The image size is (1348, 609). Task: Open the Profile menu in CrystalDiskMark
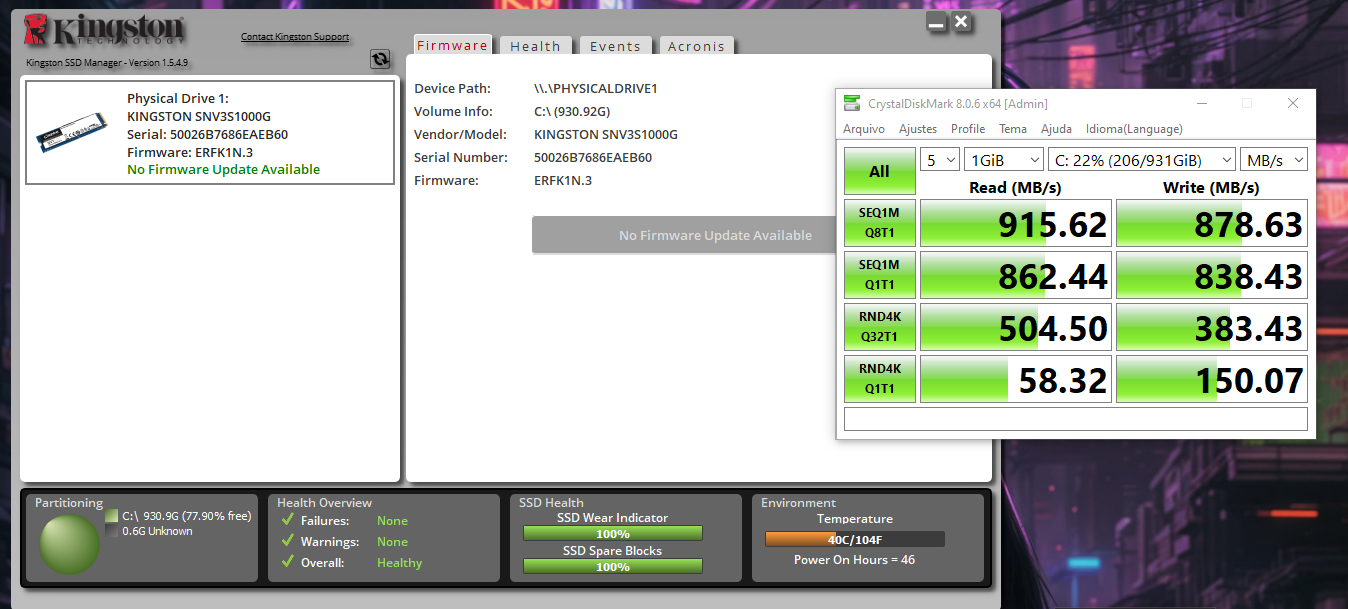tap(968, 129)
